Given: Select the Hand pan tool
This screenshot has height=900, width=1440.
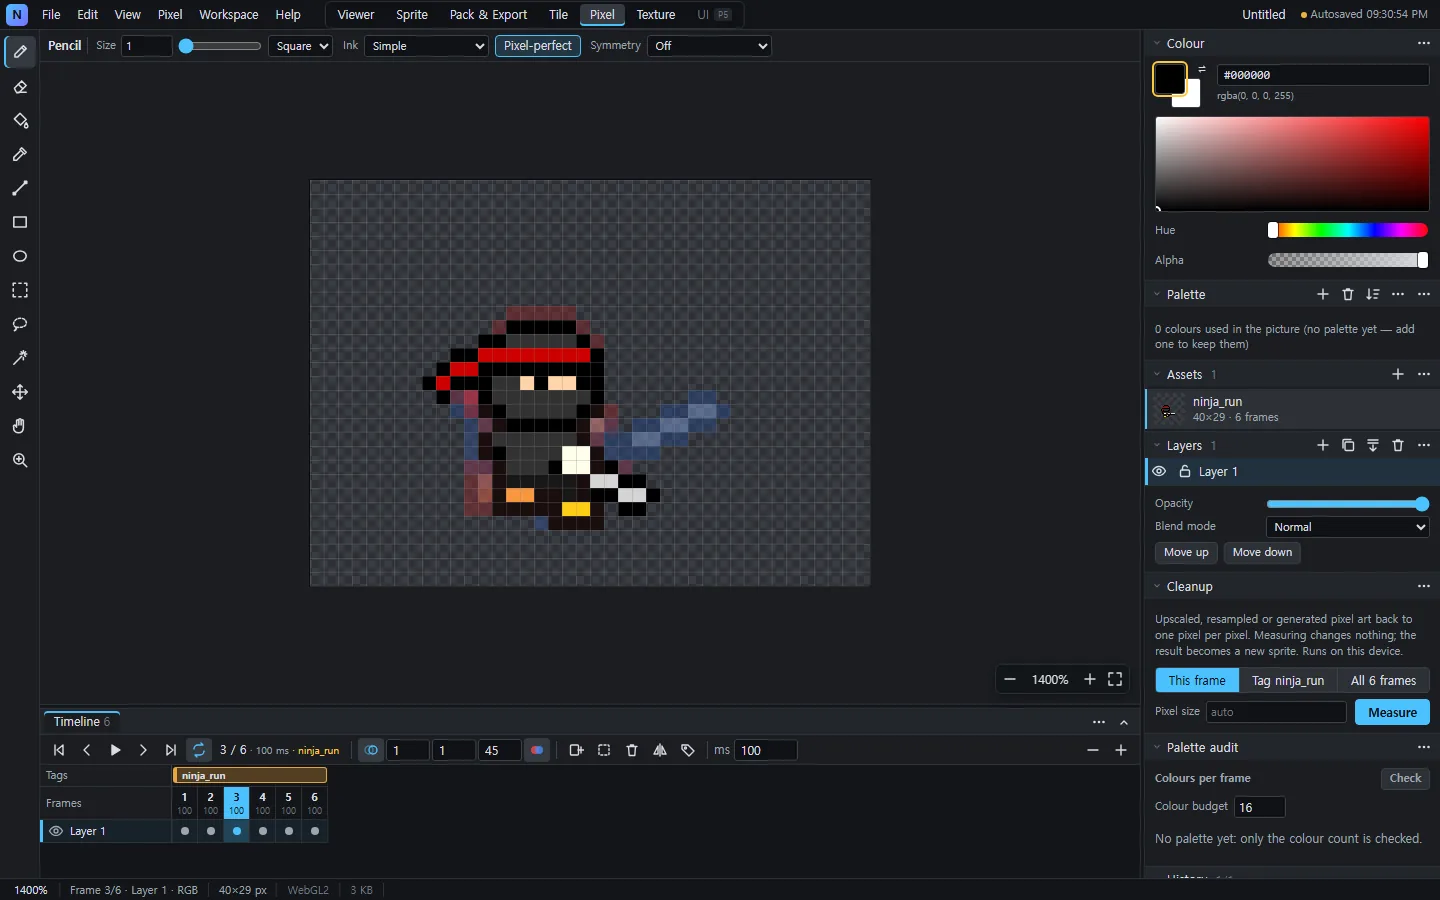Looking at the screenshot, I should (20, 426).
